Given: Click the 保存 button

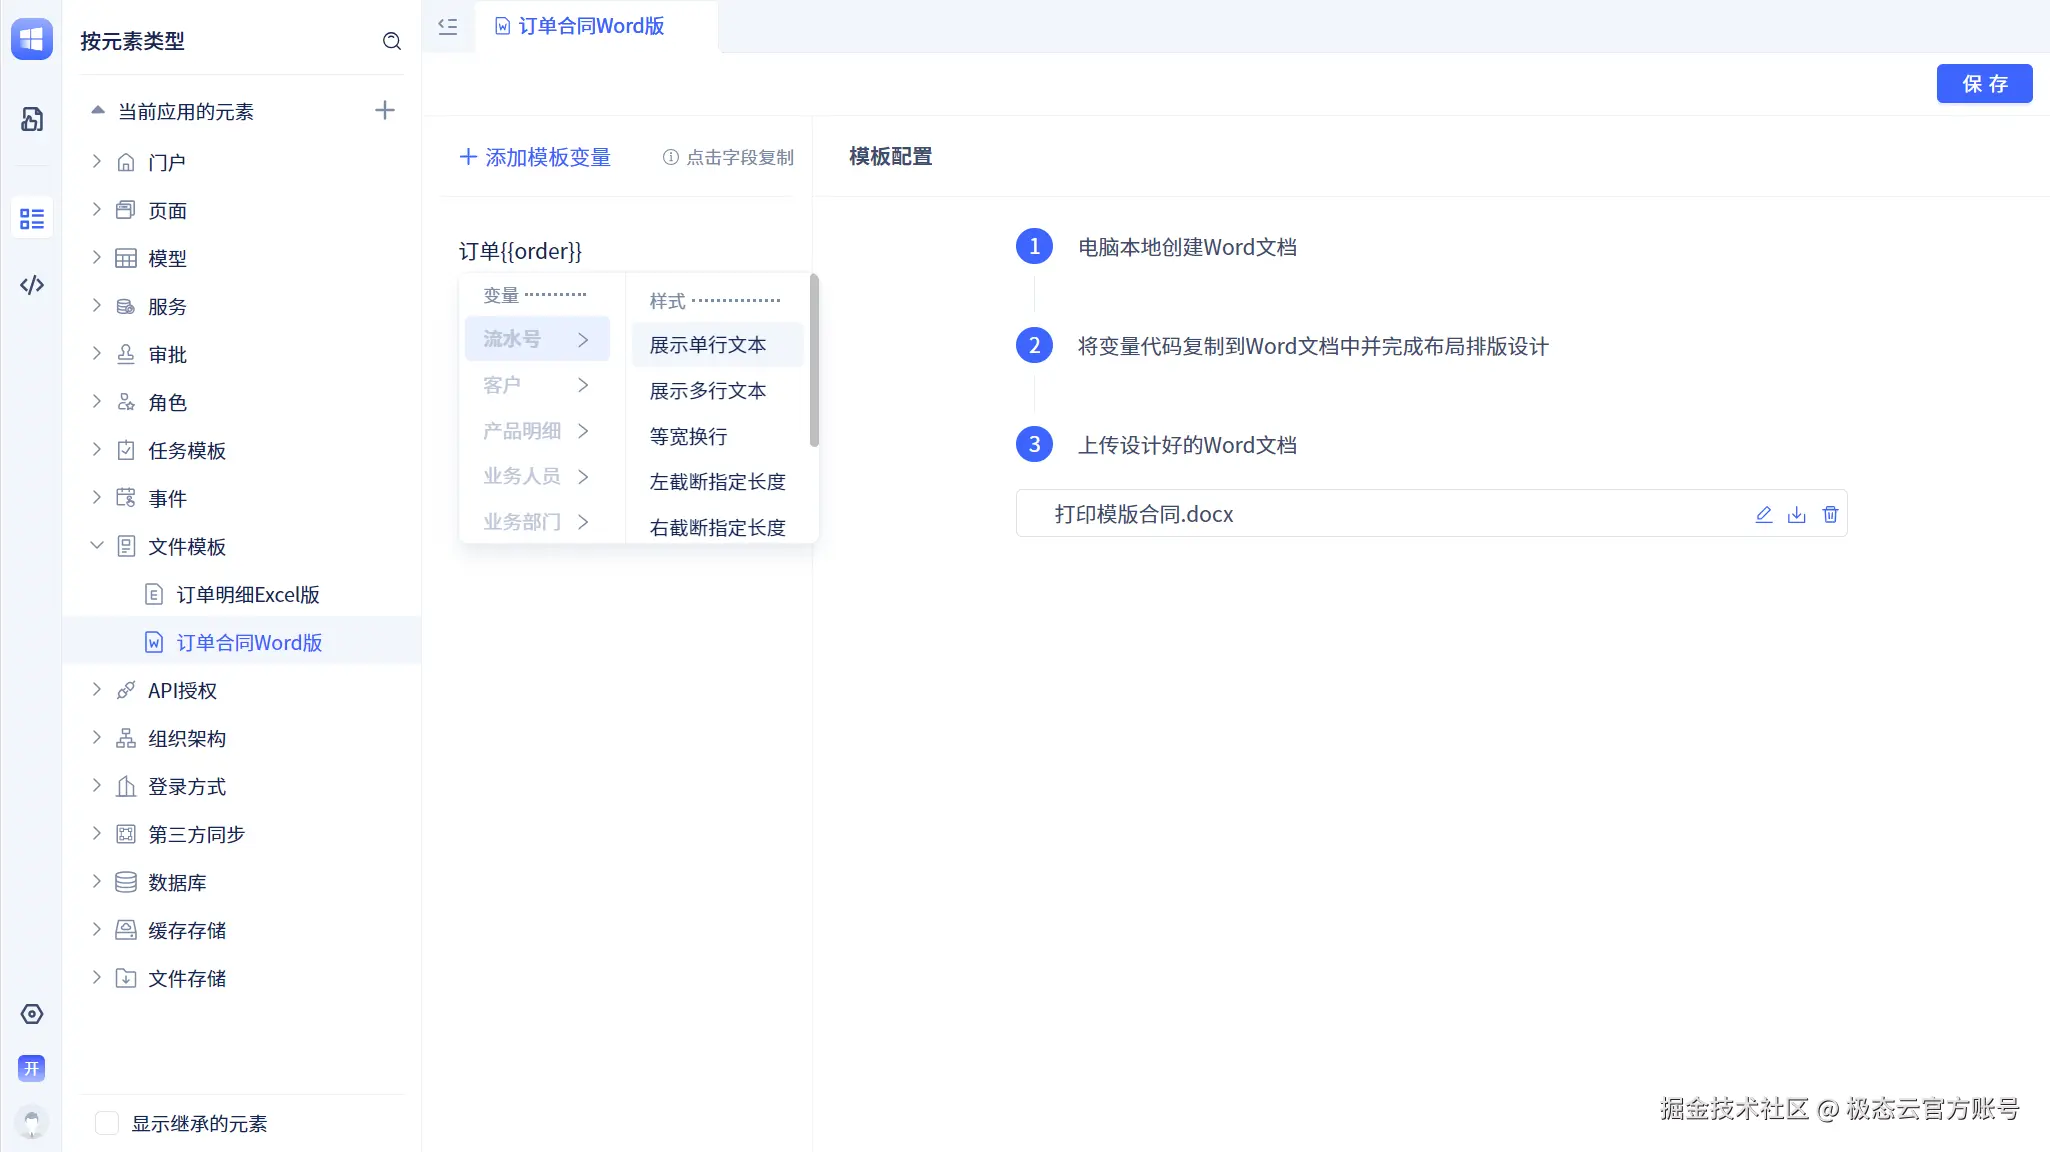Looking at the screenshot, I should click(1984, 84).
